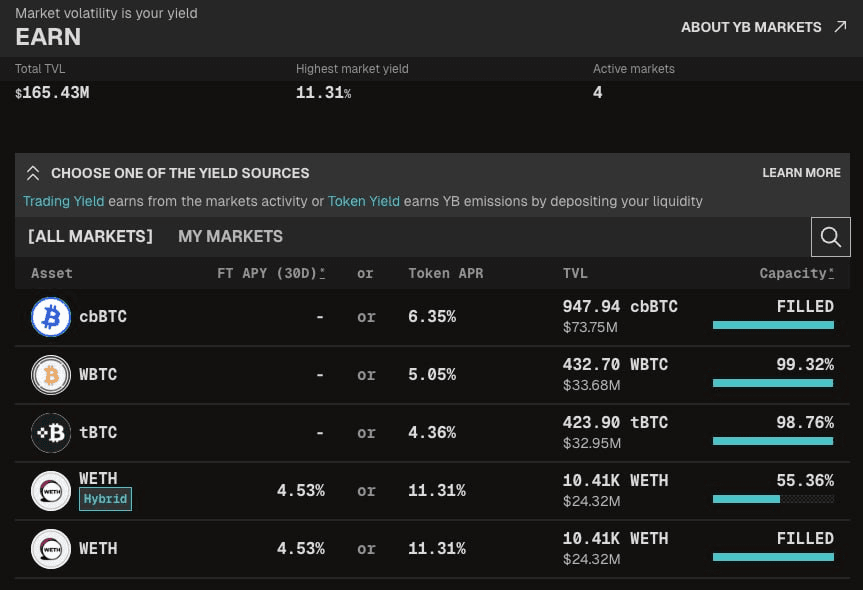The height and width of the screenshot is (590, 863).
Task: Click the Hybrid badge under WETH
Action: 105,499
